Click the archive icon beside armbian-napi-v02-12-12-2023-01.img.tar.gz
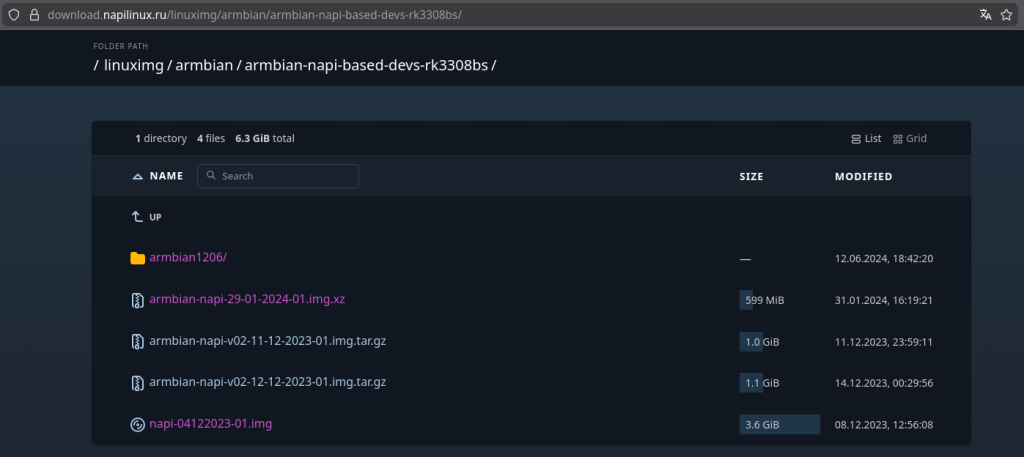This screenshot has width=1024, height=457. click(x=138, y=383)
